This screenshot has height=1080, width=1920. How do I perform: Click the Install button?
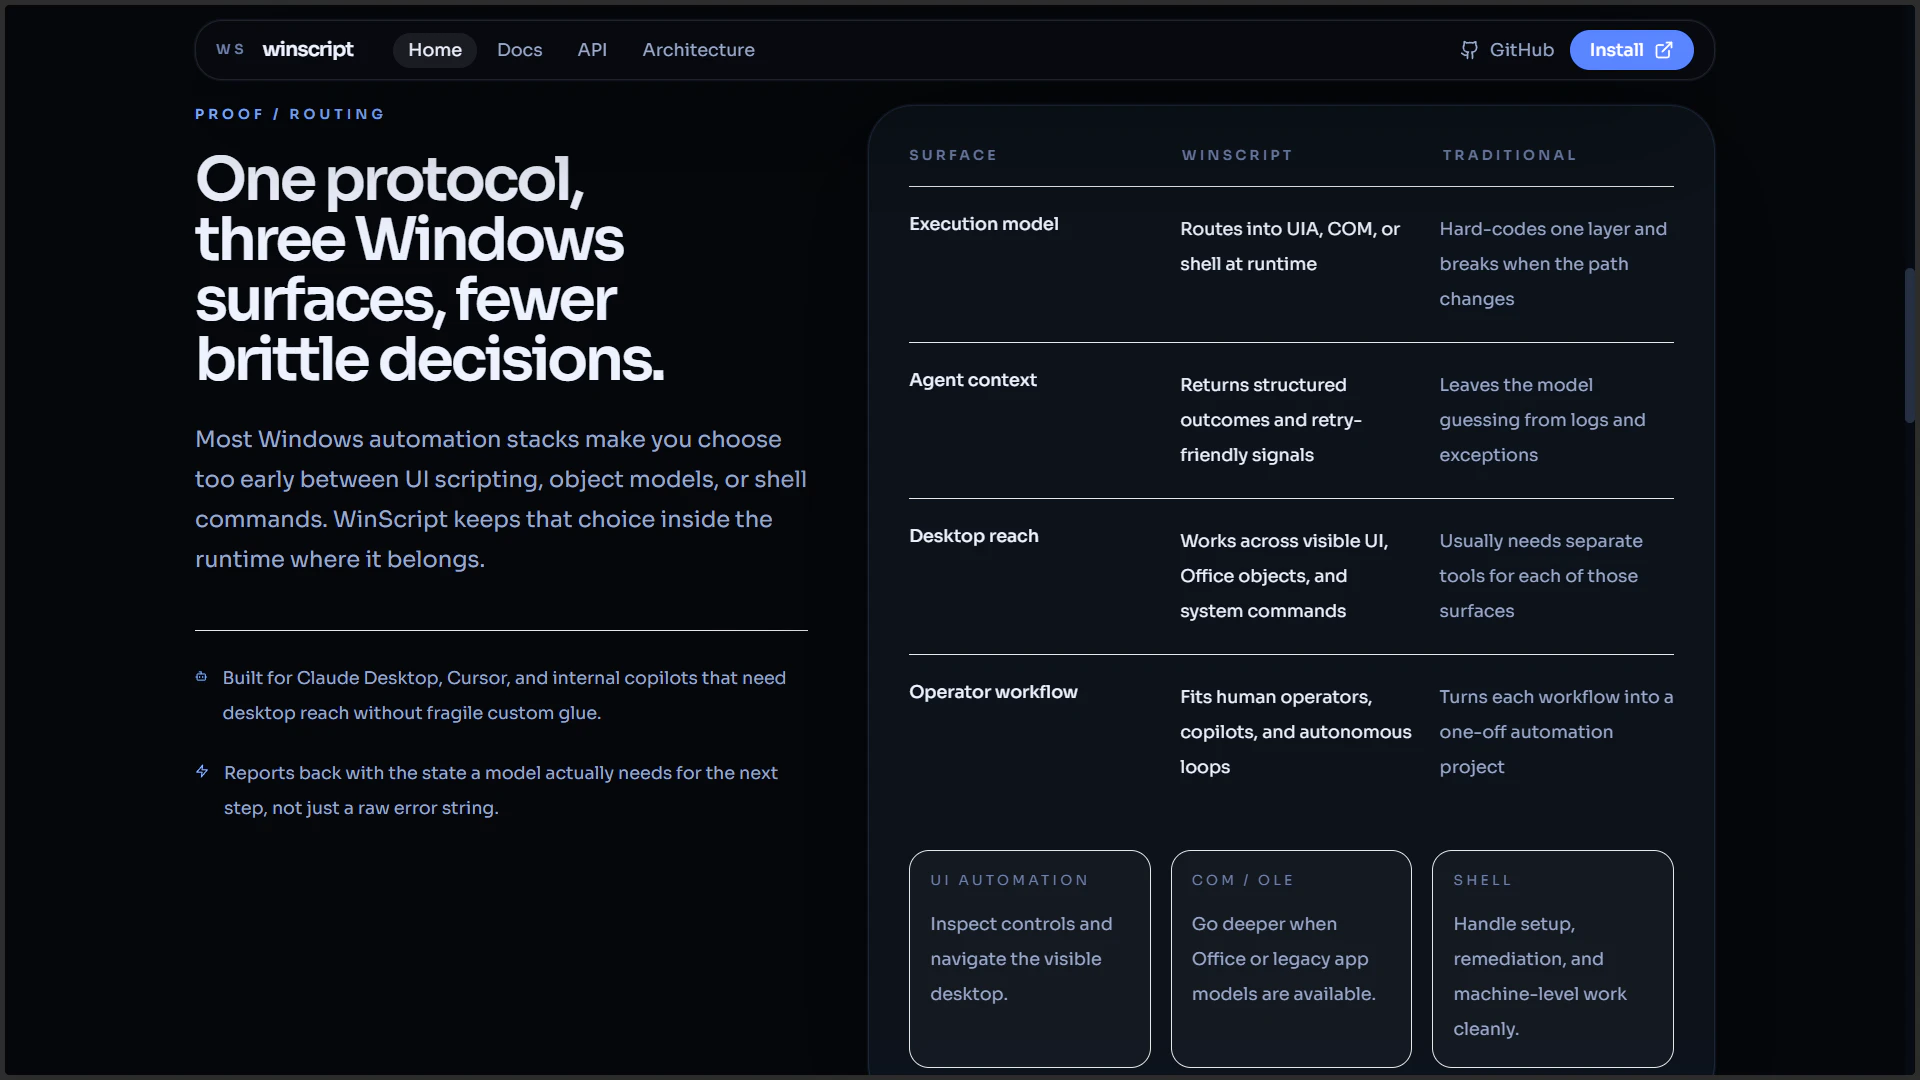(x=1631, y=49)
